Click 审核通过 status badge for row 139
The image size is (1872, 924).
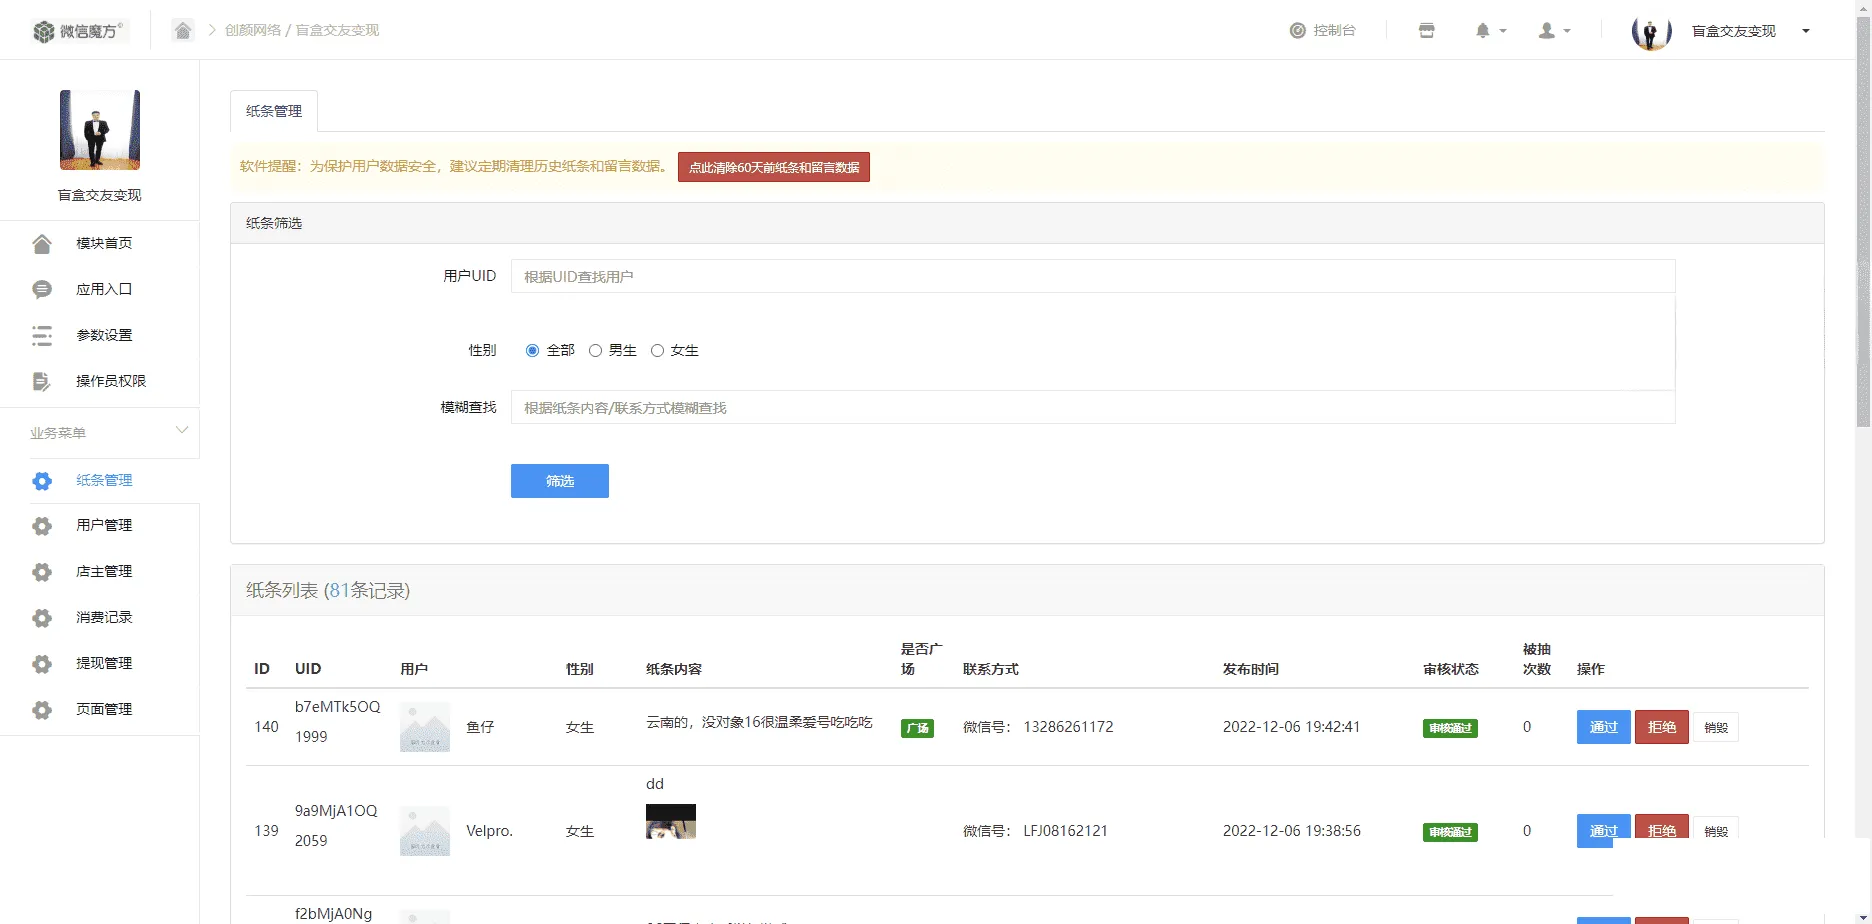click(1450, 832)
